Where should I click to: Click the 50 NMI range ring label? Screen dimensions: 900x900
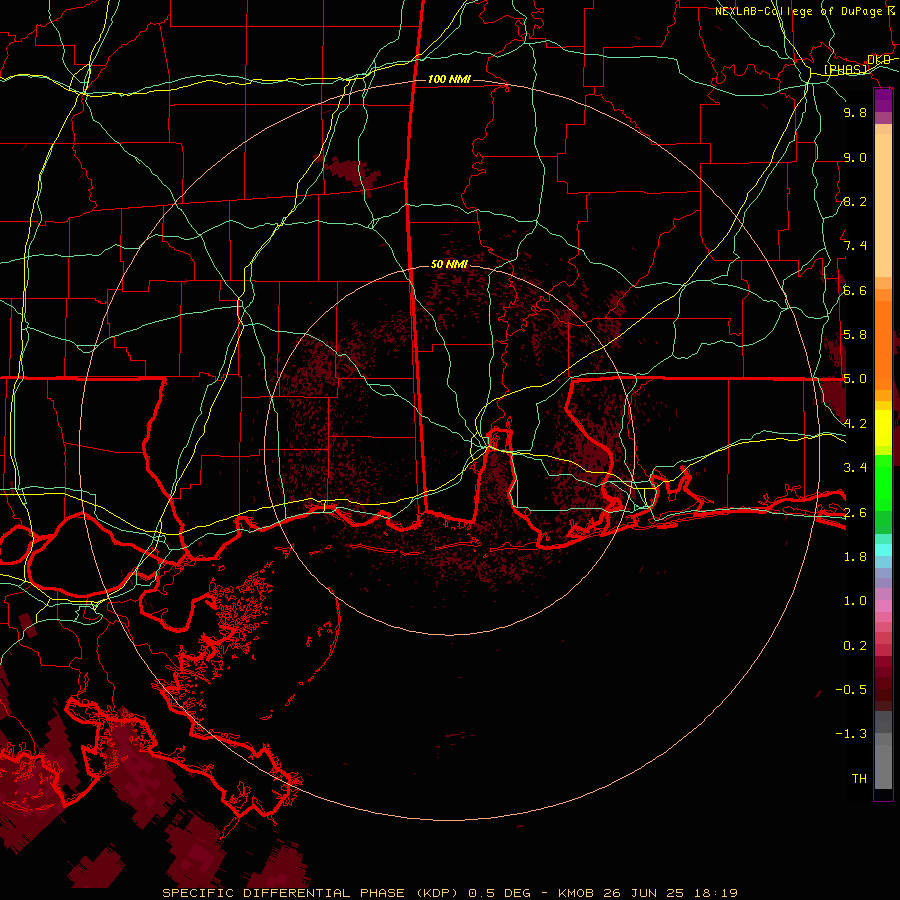click(x=449, y=264)
